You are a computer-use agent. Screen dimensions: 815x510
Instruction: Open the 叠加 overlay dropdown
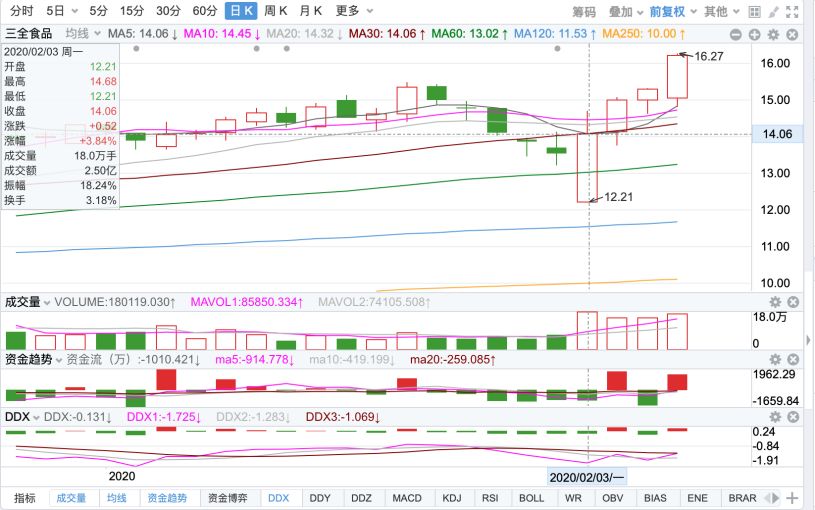(x=626, y=11)
